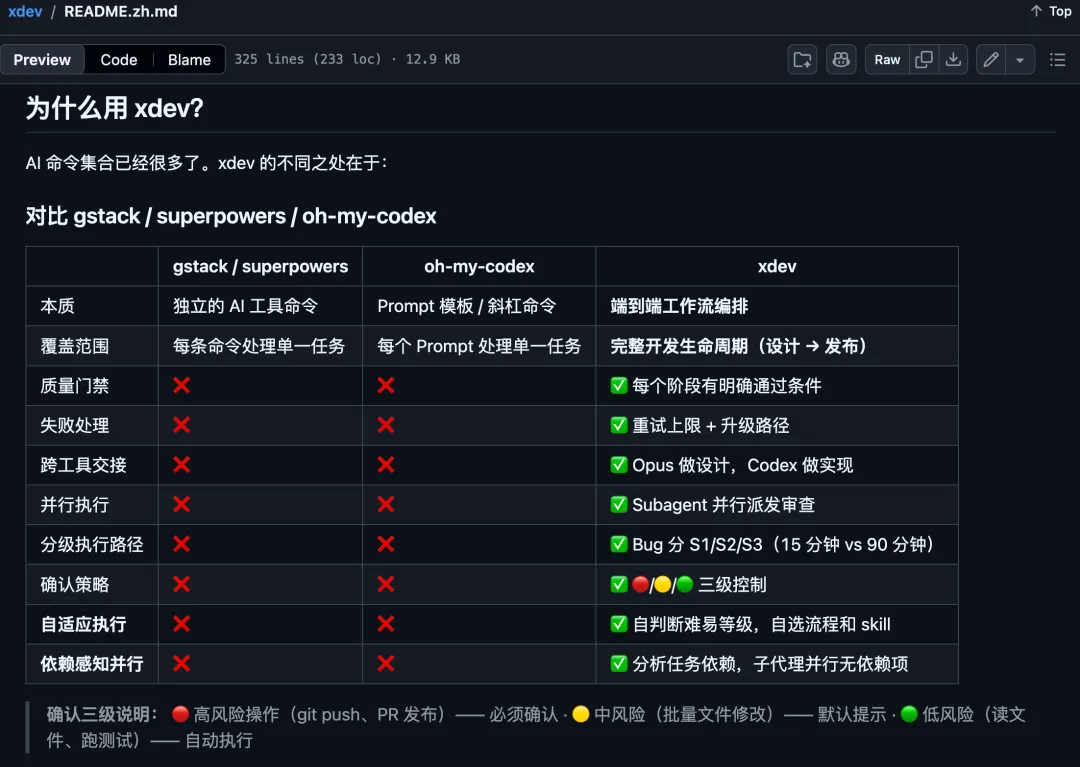Click the 为什么用 xdev? heading
Screen dimensions: 1080x767
[114, 108]
